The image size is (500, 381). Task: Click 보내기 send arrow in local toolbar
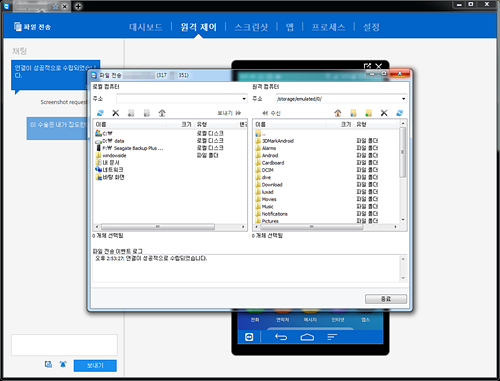229,113
